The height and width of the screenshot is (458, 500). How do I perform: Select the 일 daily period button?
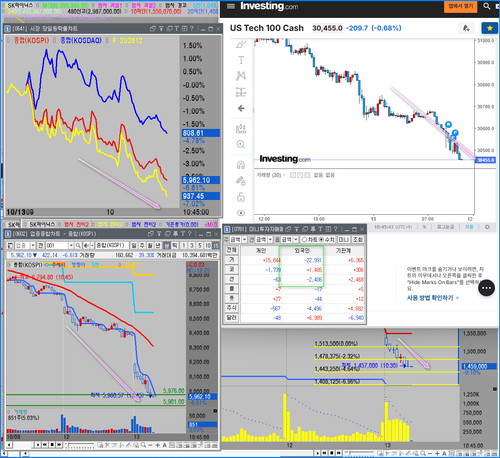[x=134, y=246]
